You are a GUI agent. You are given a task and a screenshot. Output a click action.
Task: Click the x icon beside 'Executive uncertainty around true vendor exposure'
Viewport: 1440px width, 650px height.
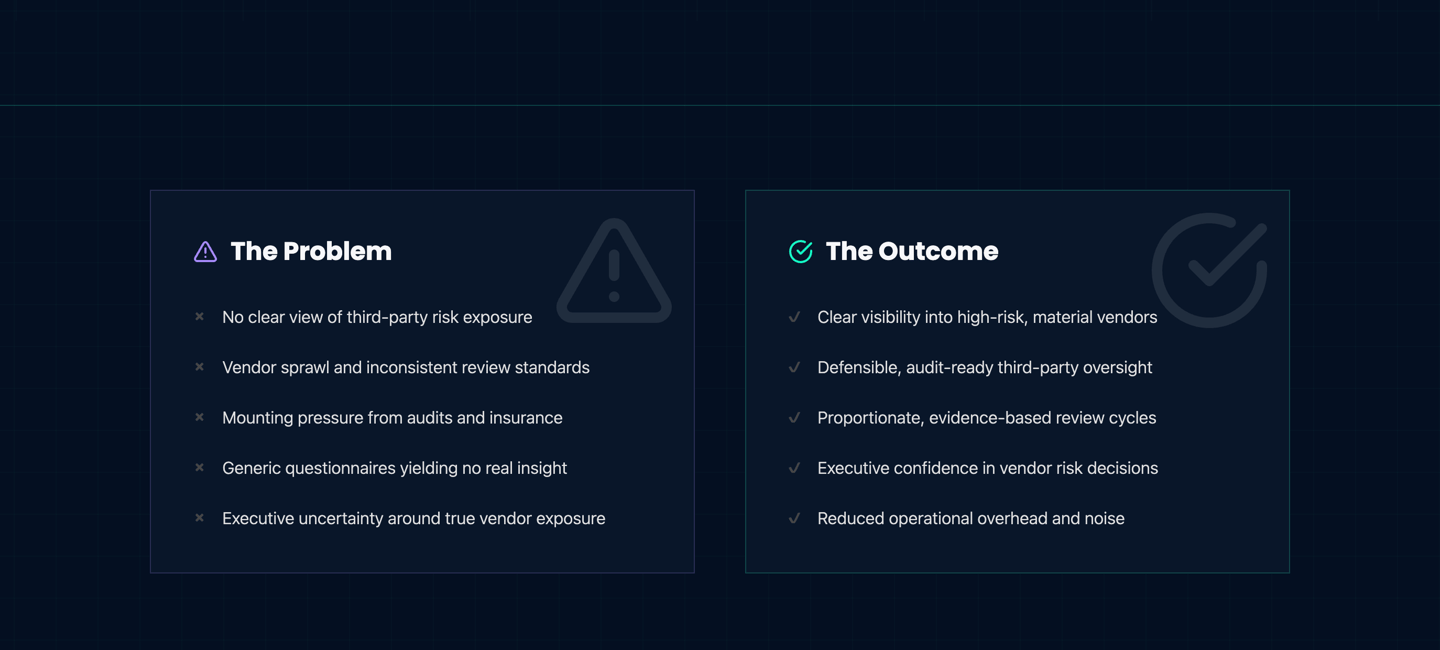pos(199,518)
